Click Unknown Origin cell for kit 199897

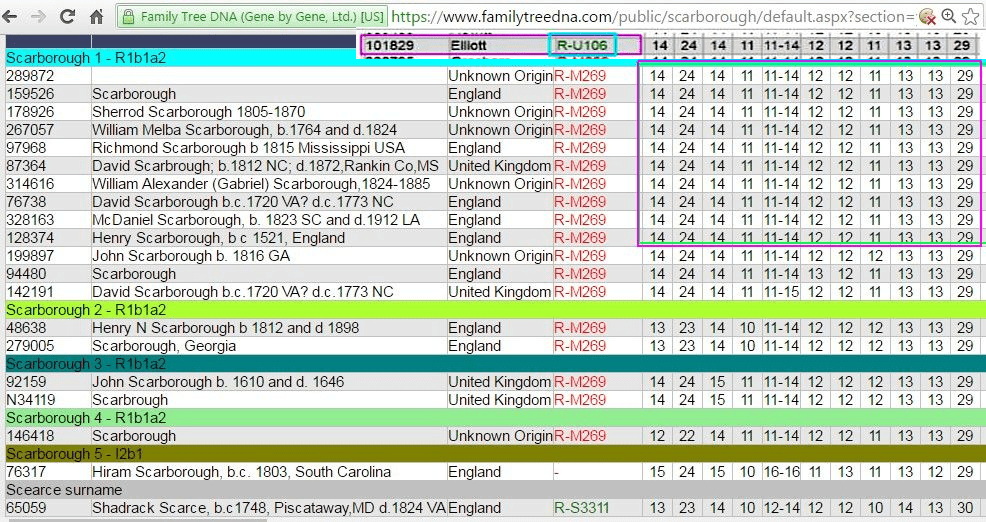[x=501, y=256]
